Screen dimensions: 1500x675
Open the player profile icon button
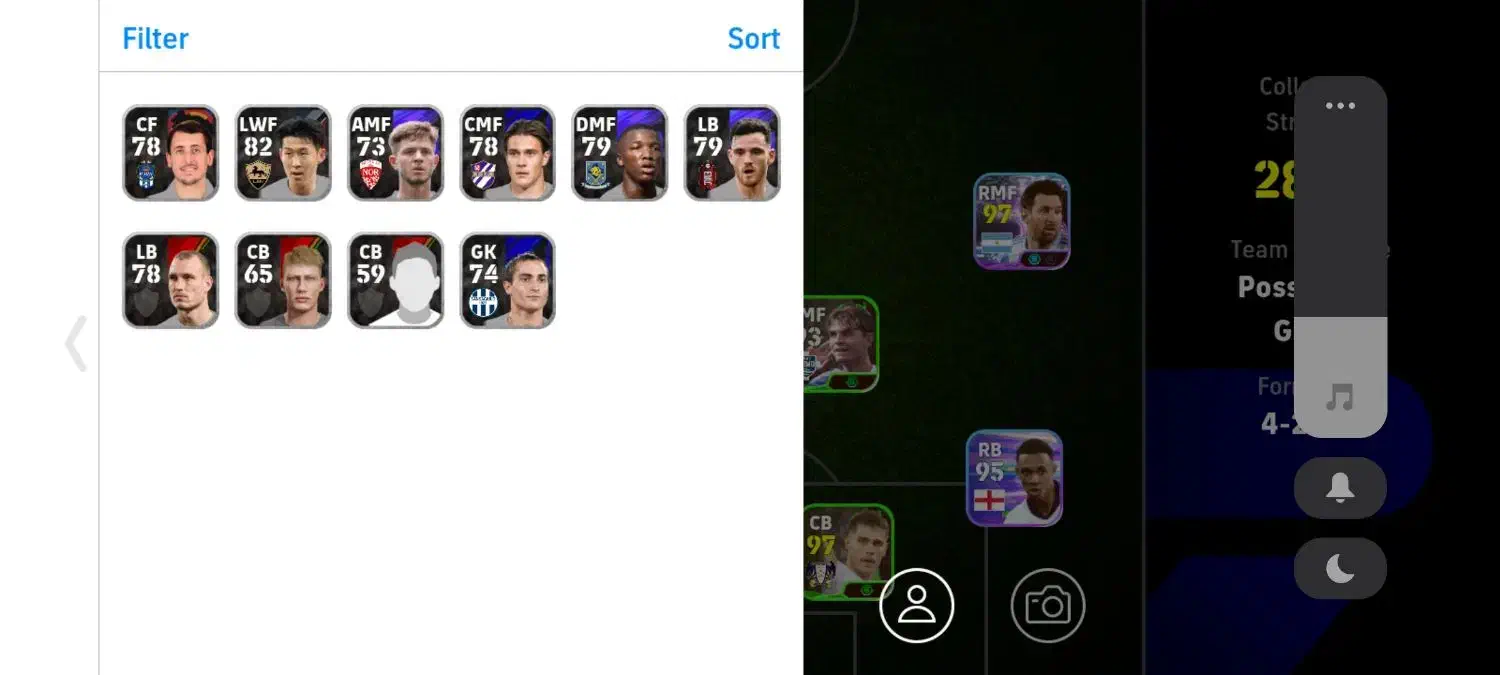point(917,605)
